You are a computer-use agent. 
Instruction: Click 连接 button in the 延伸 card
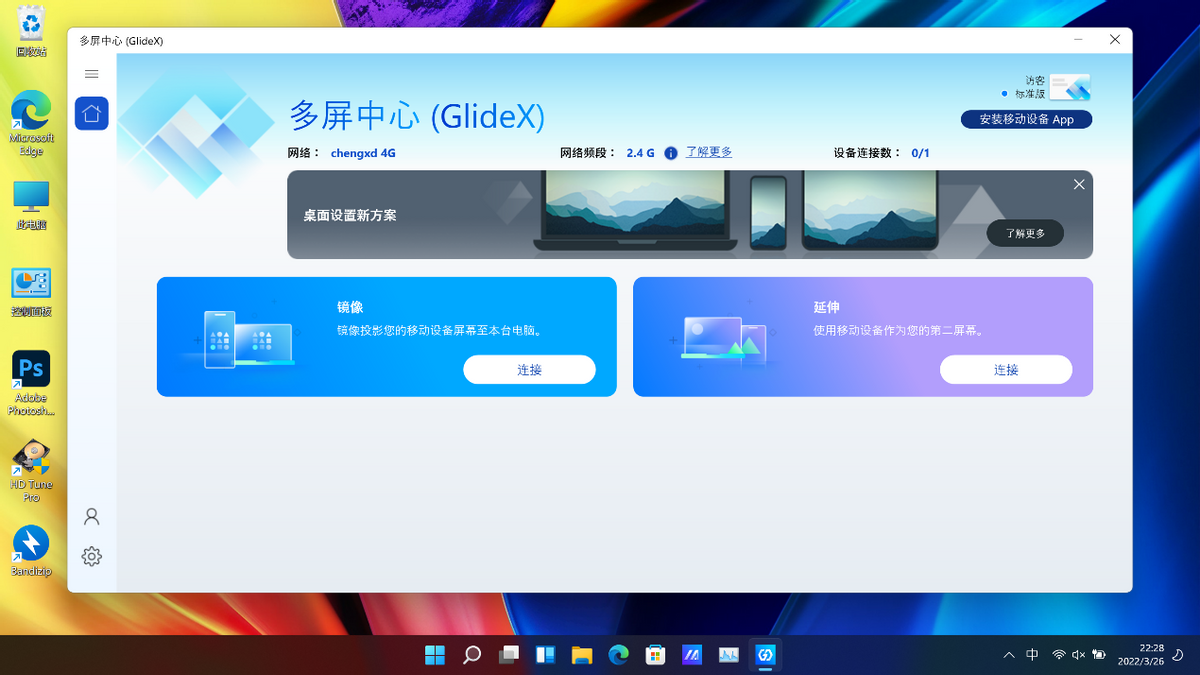(x=1006, y=369)
